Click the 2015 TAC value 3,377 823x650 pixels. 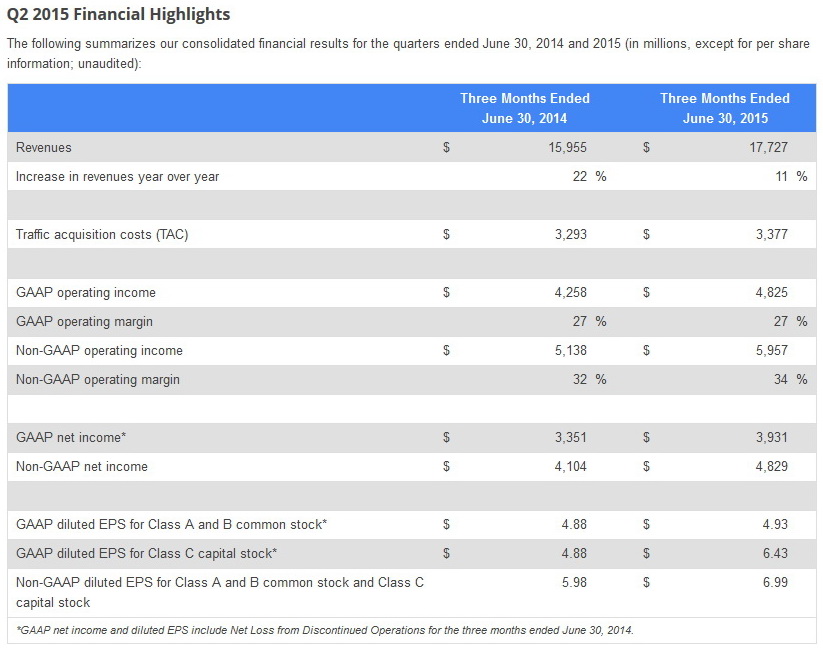pyautogui.click(x=772, y=235)
